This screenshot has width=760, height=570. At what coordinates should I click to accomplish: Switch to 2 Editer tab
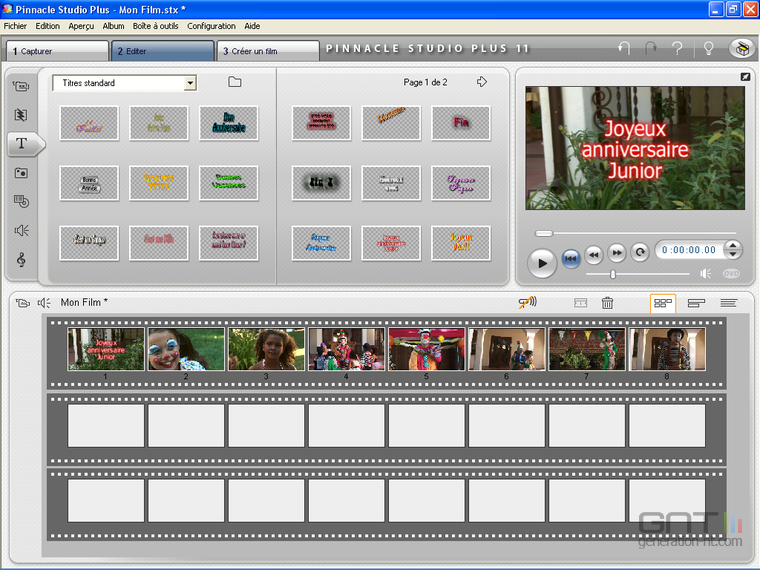(162, 51)
